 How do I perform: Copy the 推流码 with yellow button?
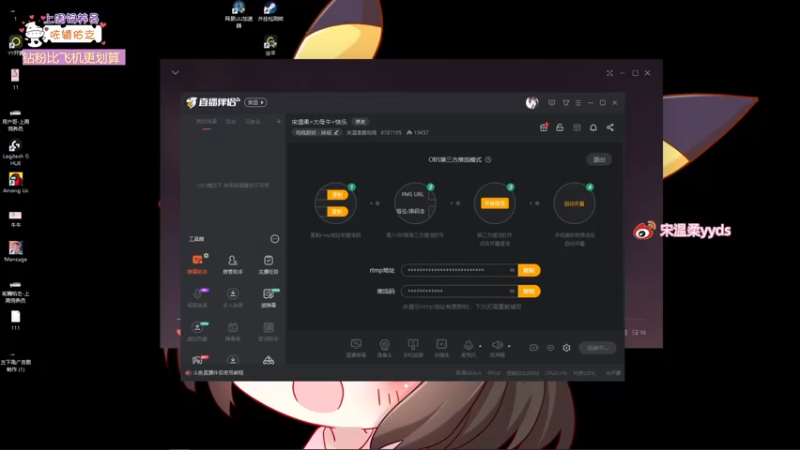pyautogui.click(x=529, y=291)
